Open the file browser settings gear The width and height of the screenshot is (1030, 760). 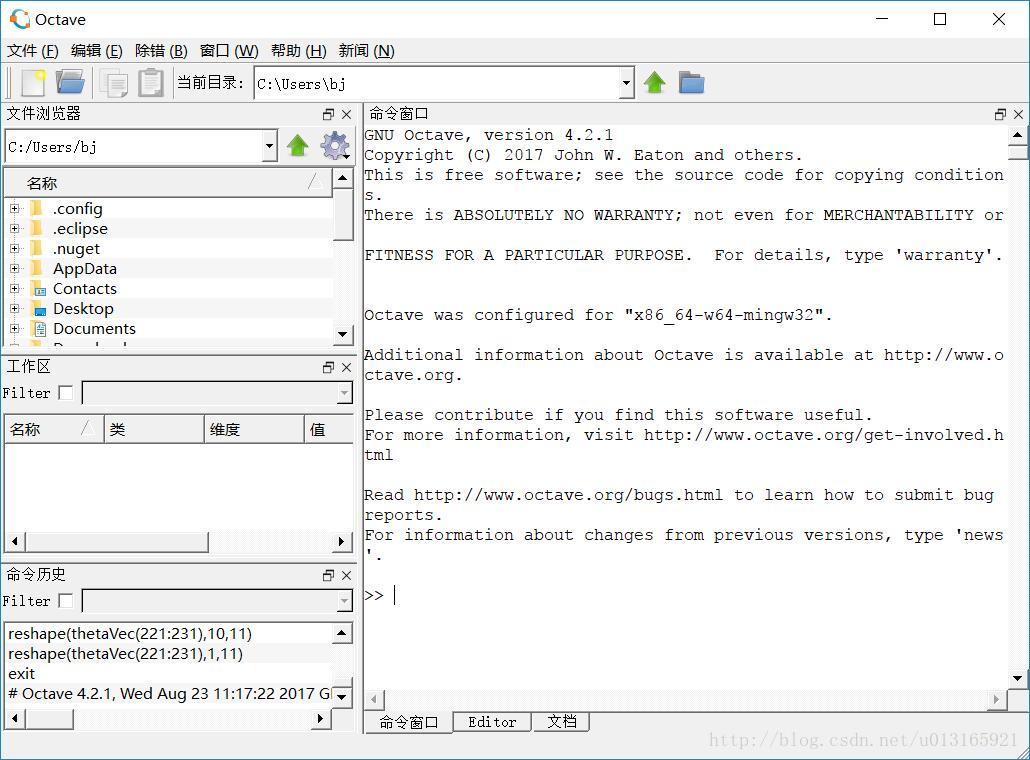334,146
